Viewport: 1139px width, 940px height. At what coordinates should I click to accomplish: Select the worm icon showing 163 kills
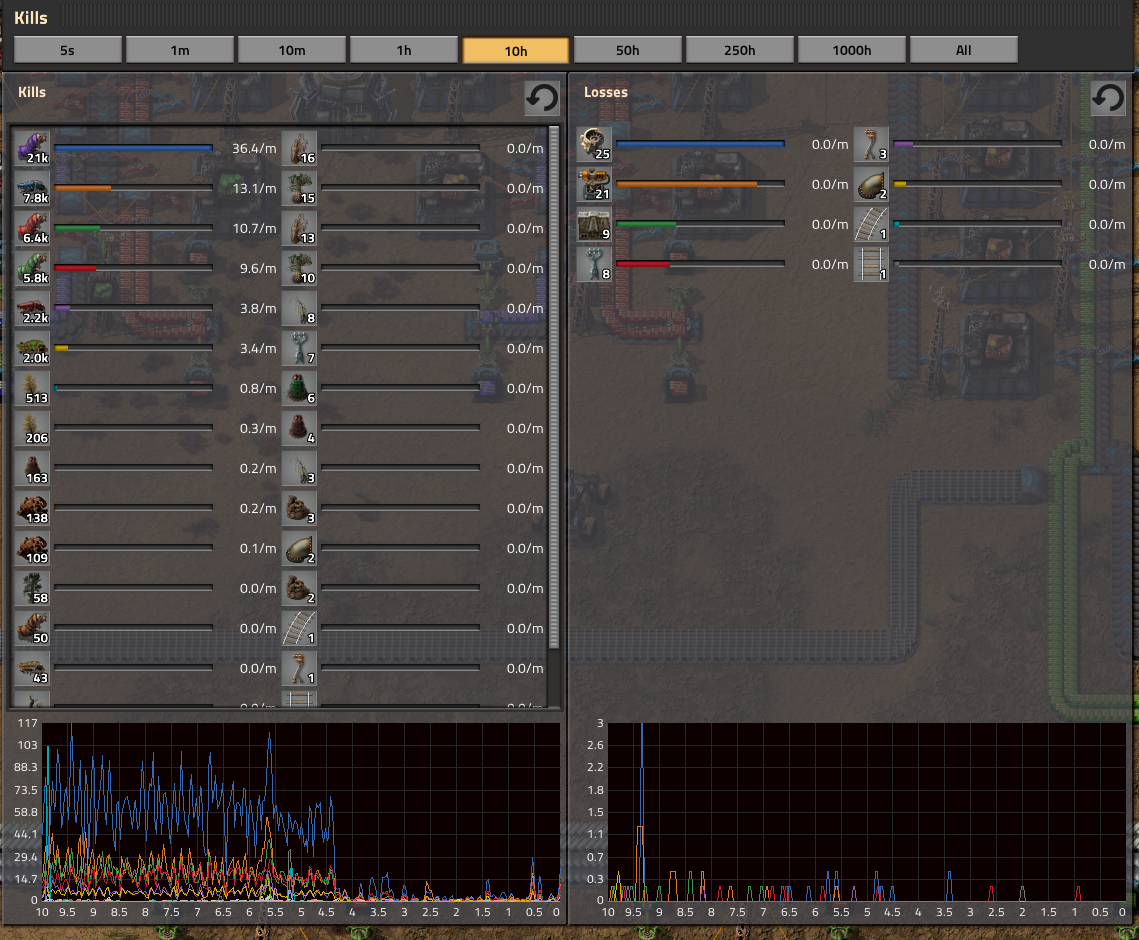tap(32, 468)
